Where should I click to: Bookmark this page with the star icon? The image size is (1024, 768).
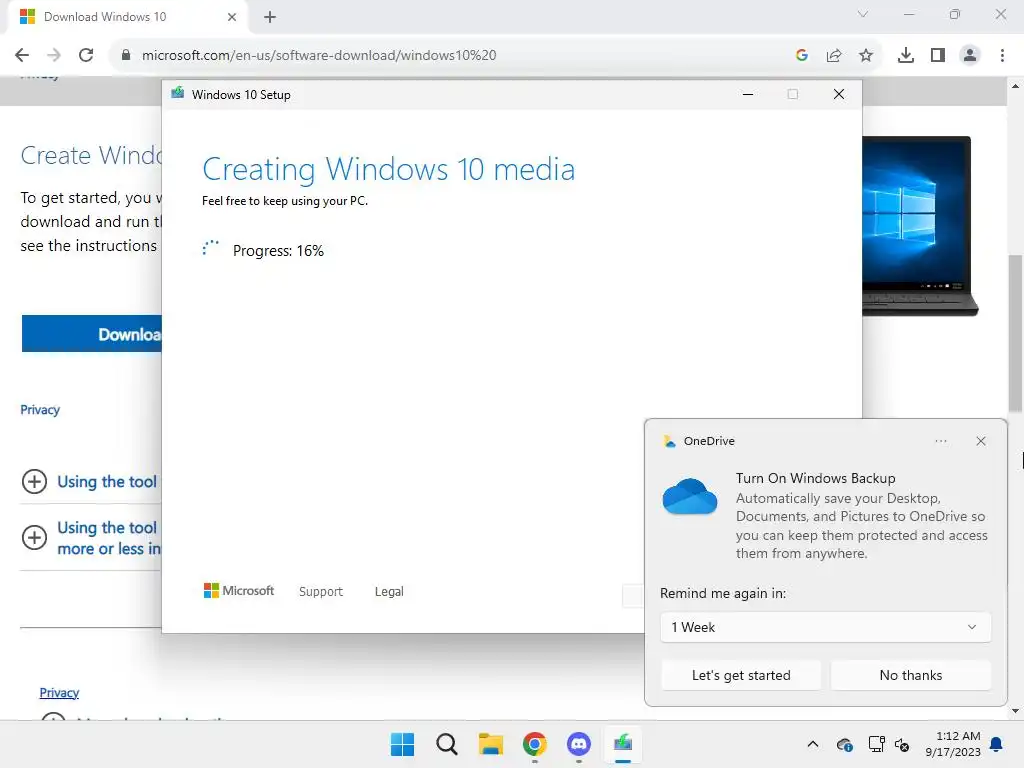(x=866, y=56)
